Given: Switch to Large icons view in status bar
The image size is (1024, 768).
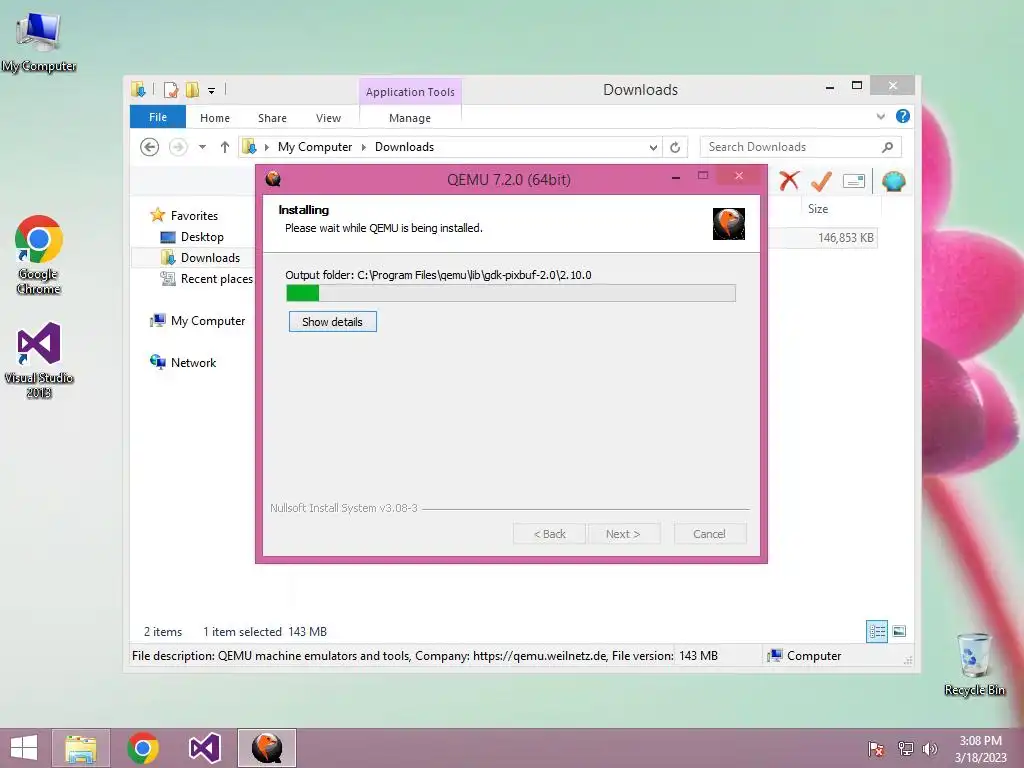Looking at the screenshot, I should (899, 632).
